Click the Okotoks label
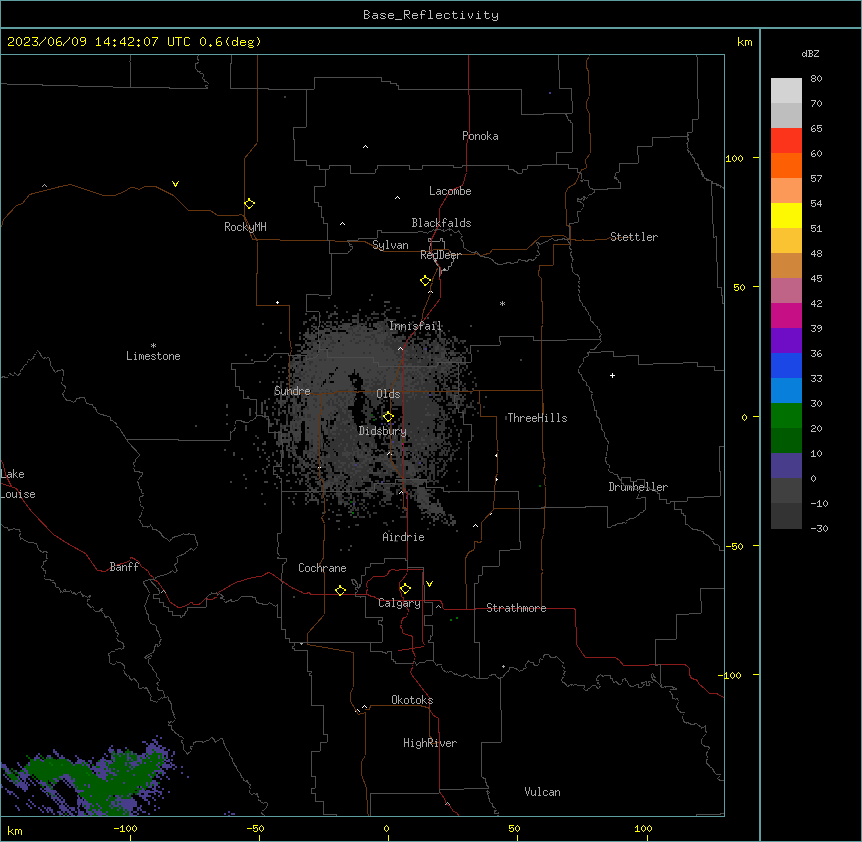 [412, 700]
